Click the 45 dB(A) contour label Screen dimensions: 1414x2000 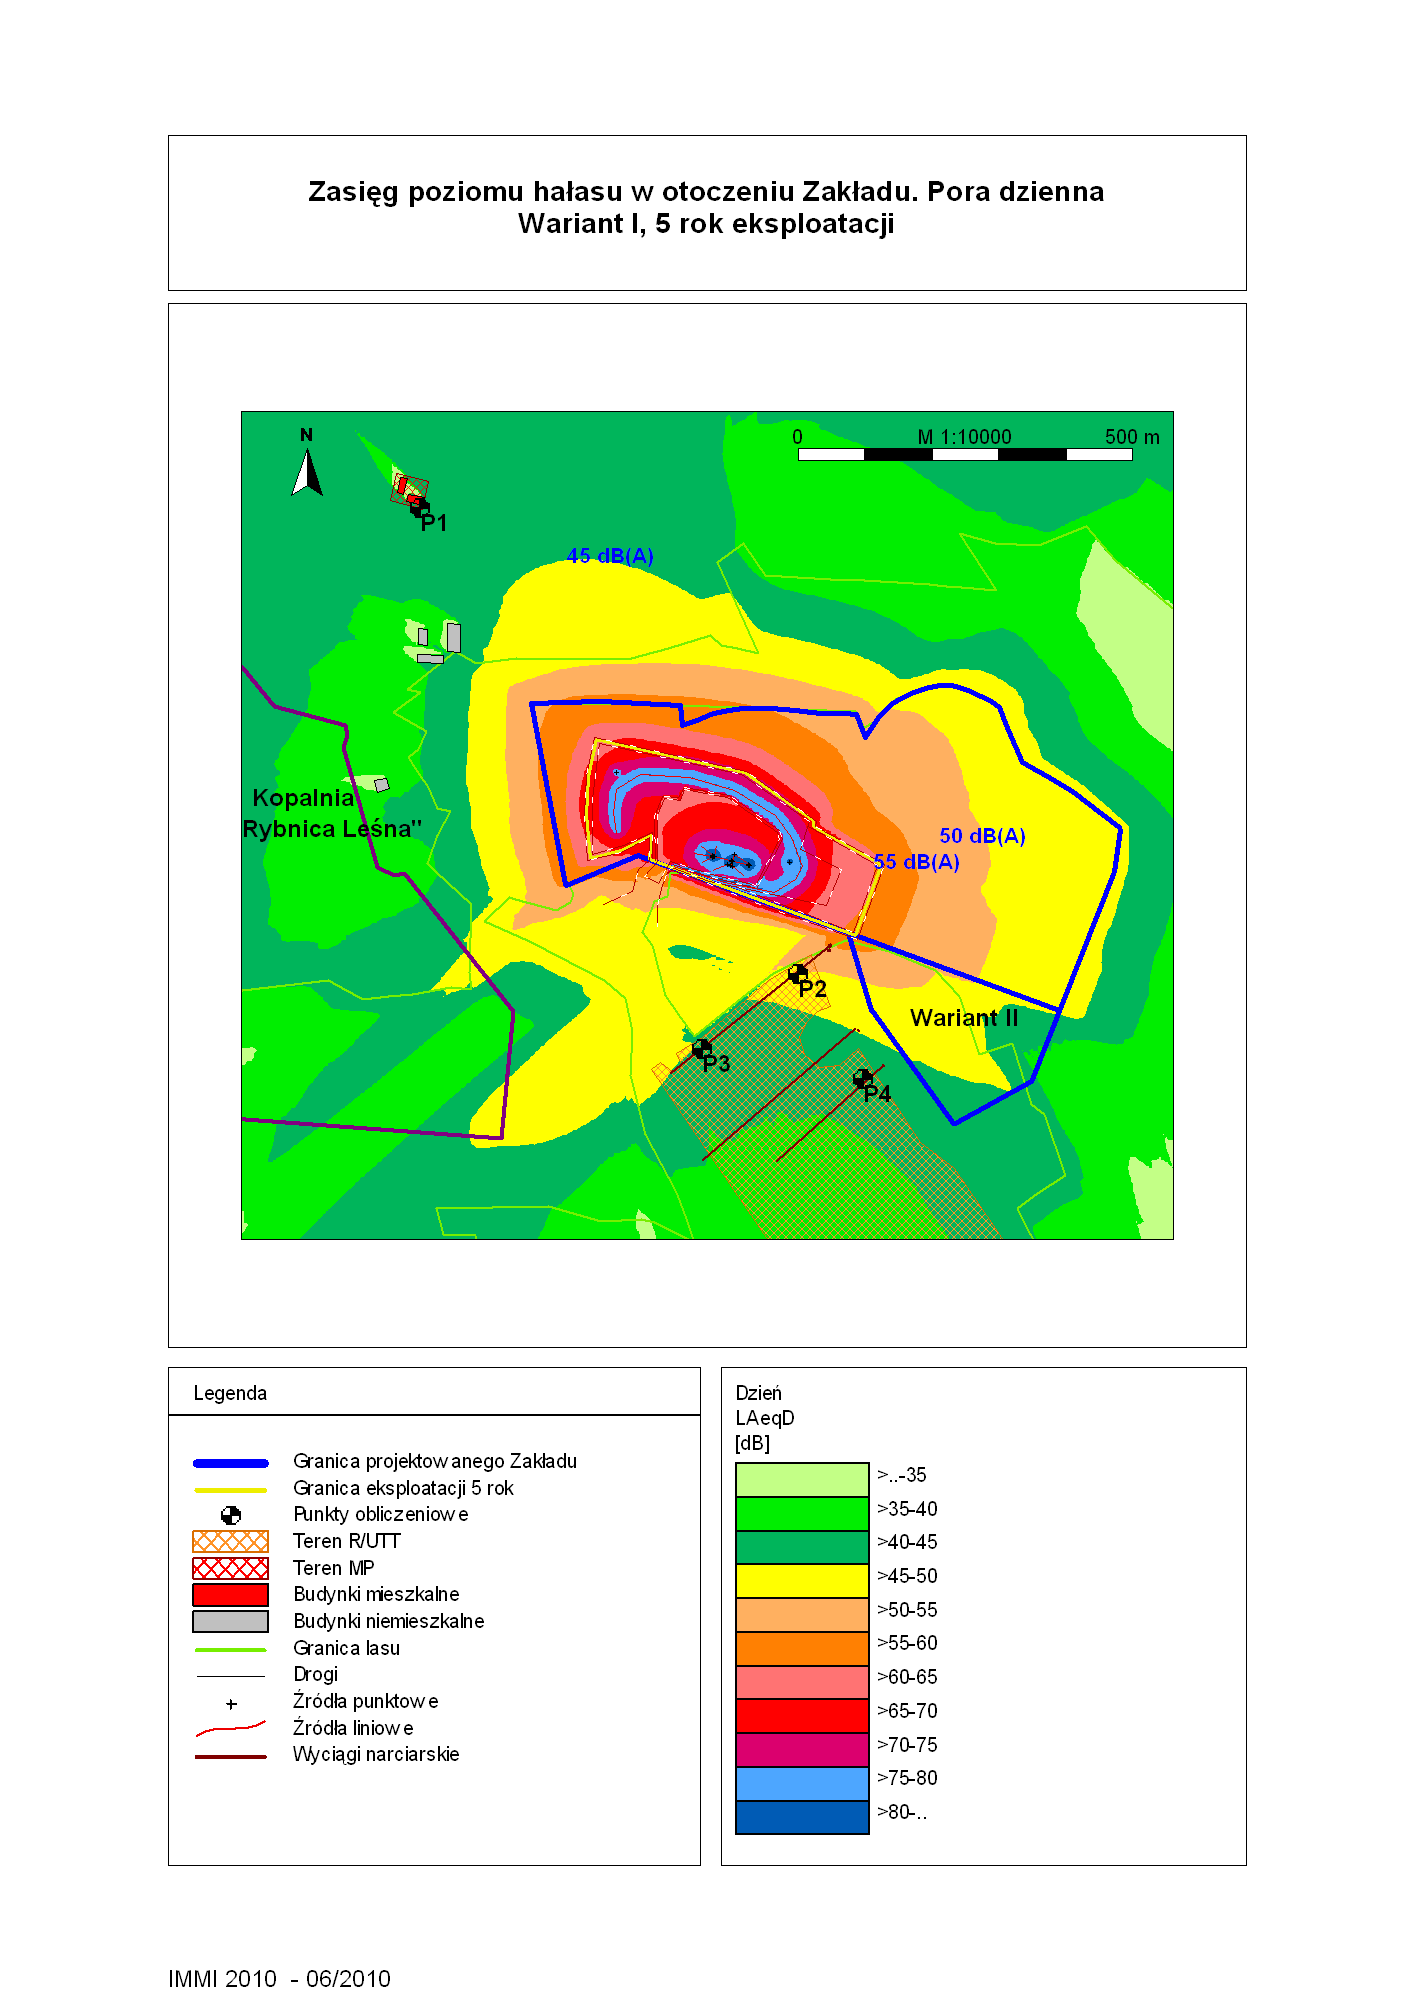click(x=610, y=556)
